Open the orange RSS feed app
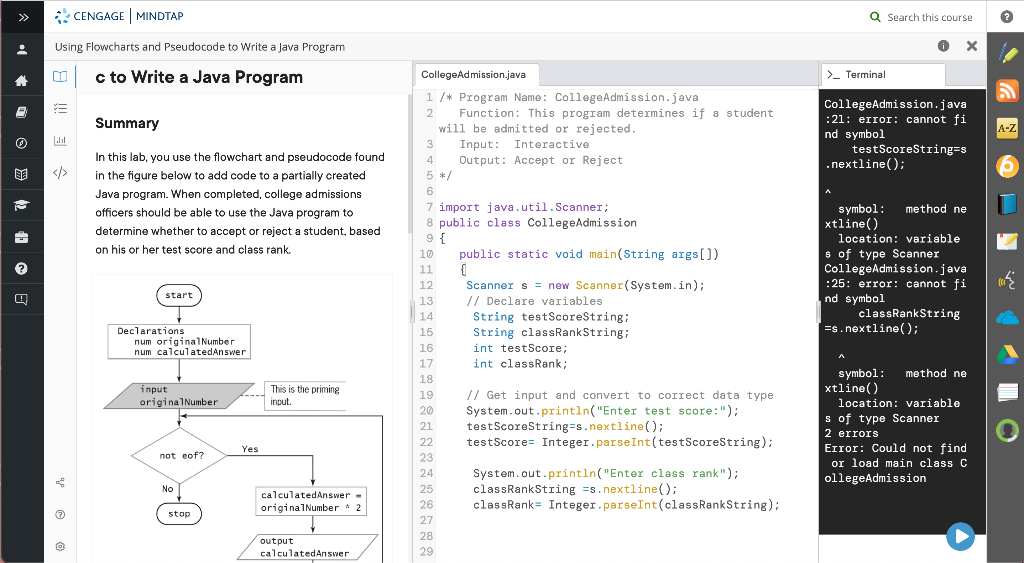The height and width of the screenshot is (563, 1024). click(x=1007, y=91)
